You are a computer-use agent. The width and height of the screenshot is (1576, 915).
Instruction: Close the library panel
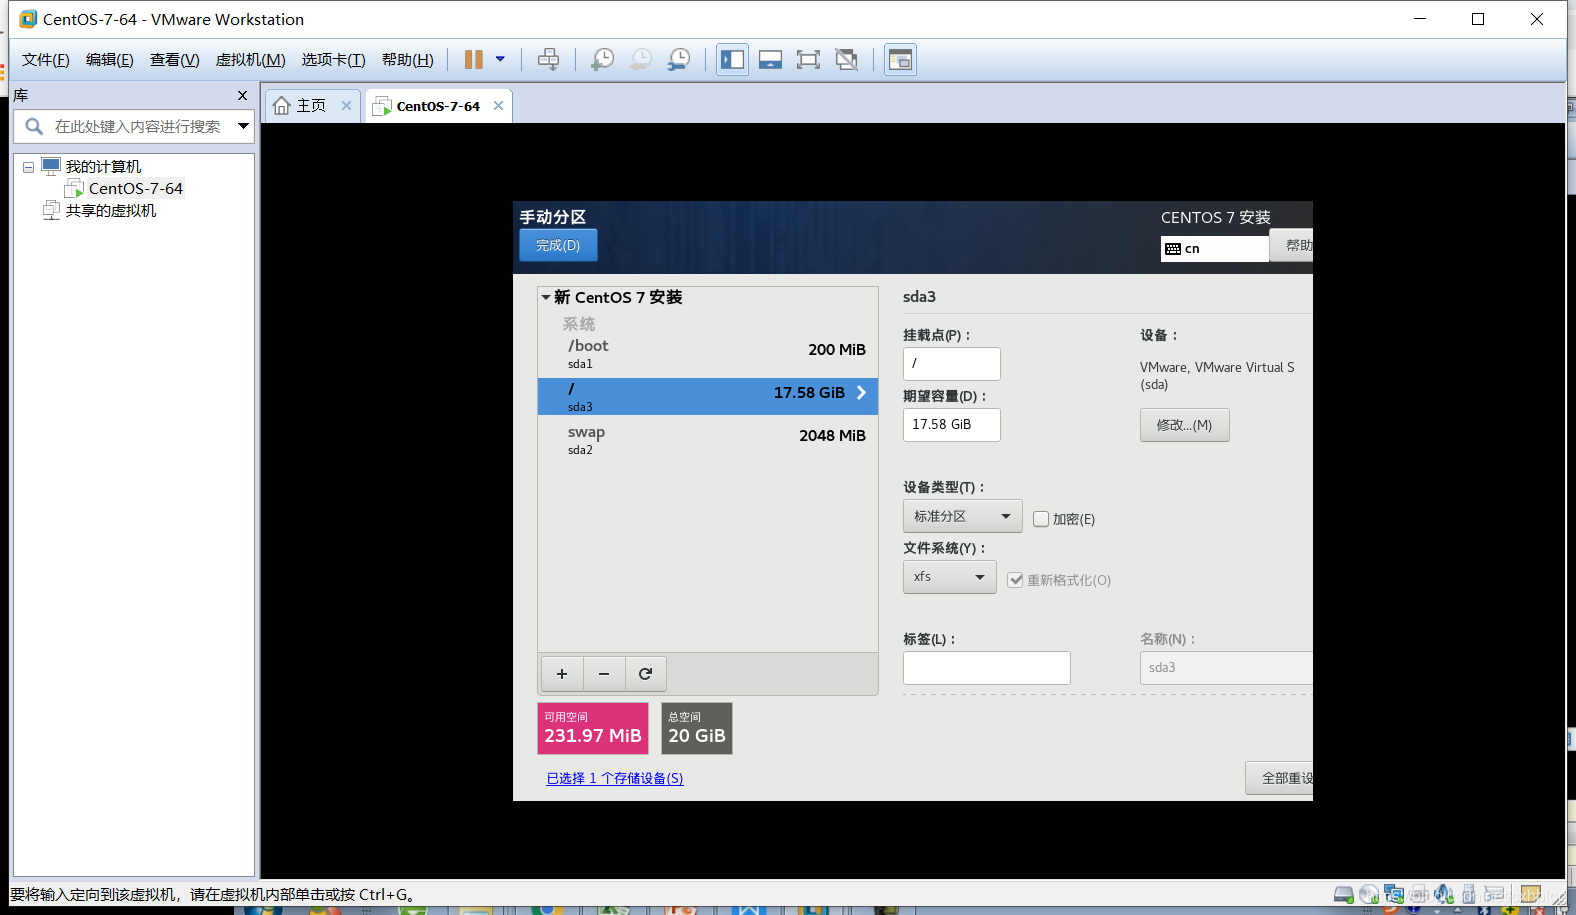click(x=242, y=95)
